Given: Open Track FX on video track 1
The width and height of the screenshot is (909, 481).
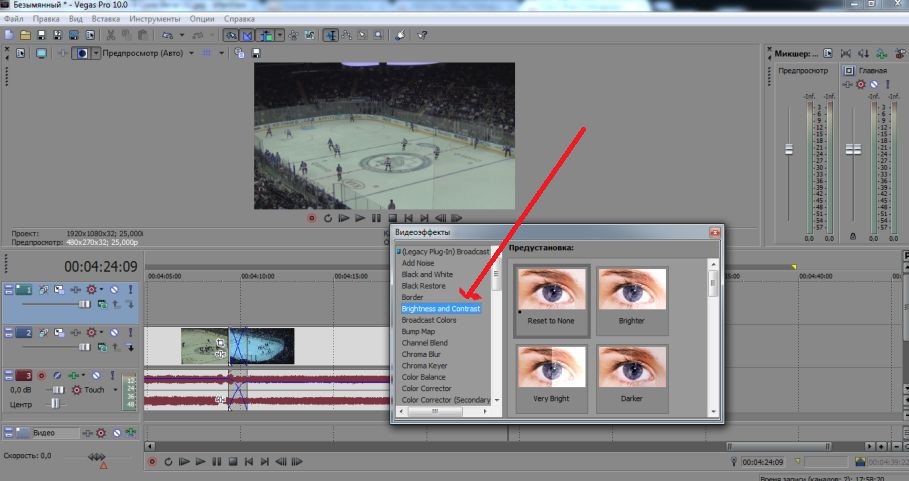Looking at the screenshot, I should tap(75, 289).
